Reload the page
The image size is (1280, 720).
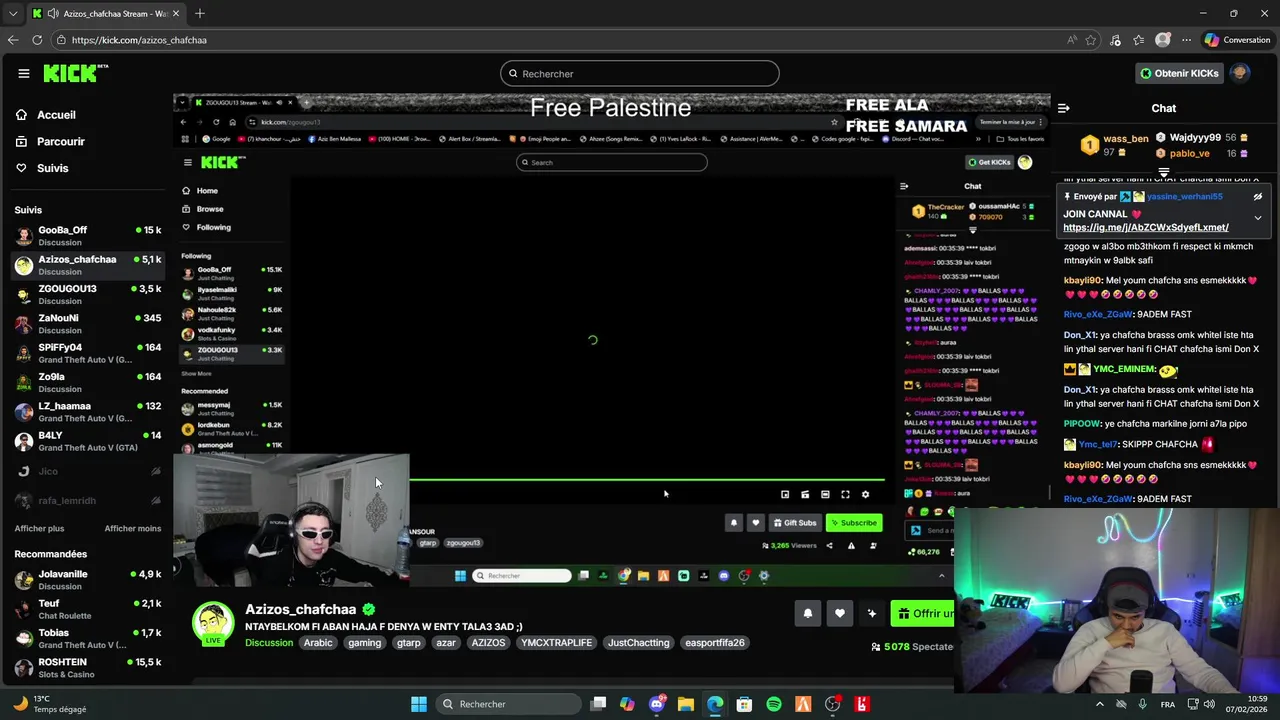pos(37,40)
